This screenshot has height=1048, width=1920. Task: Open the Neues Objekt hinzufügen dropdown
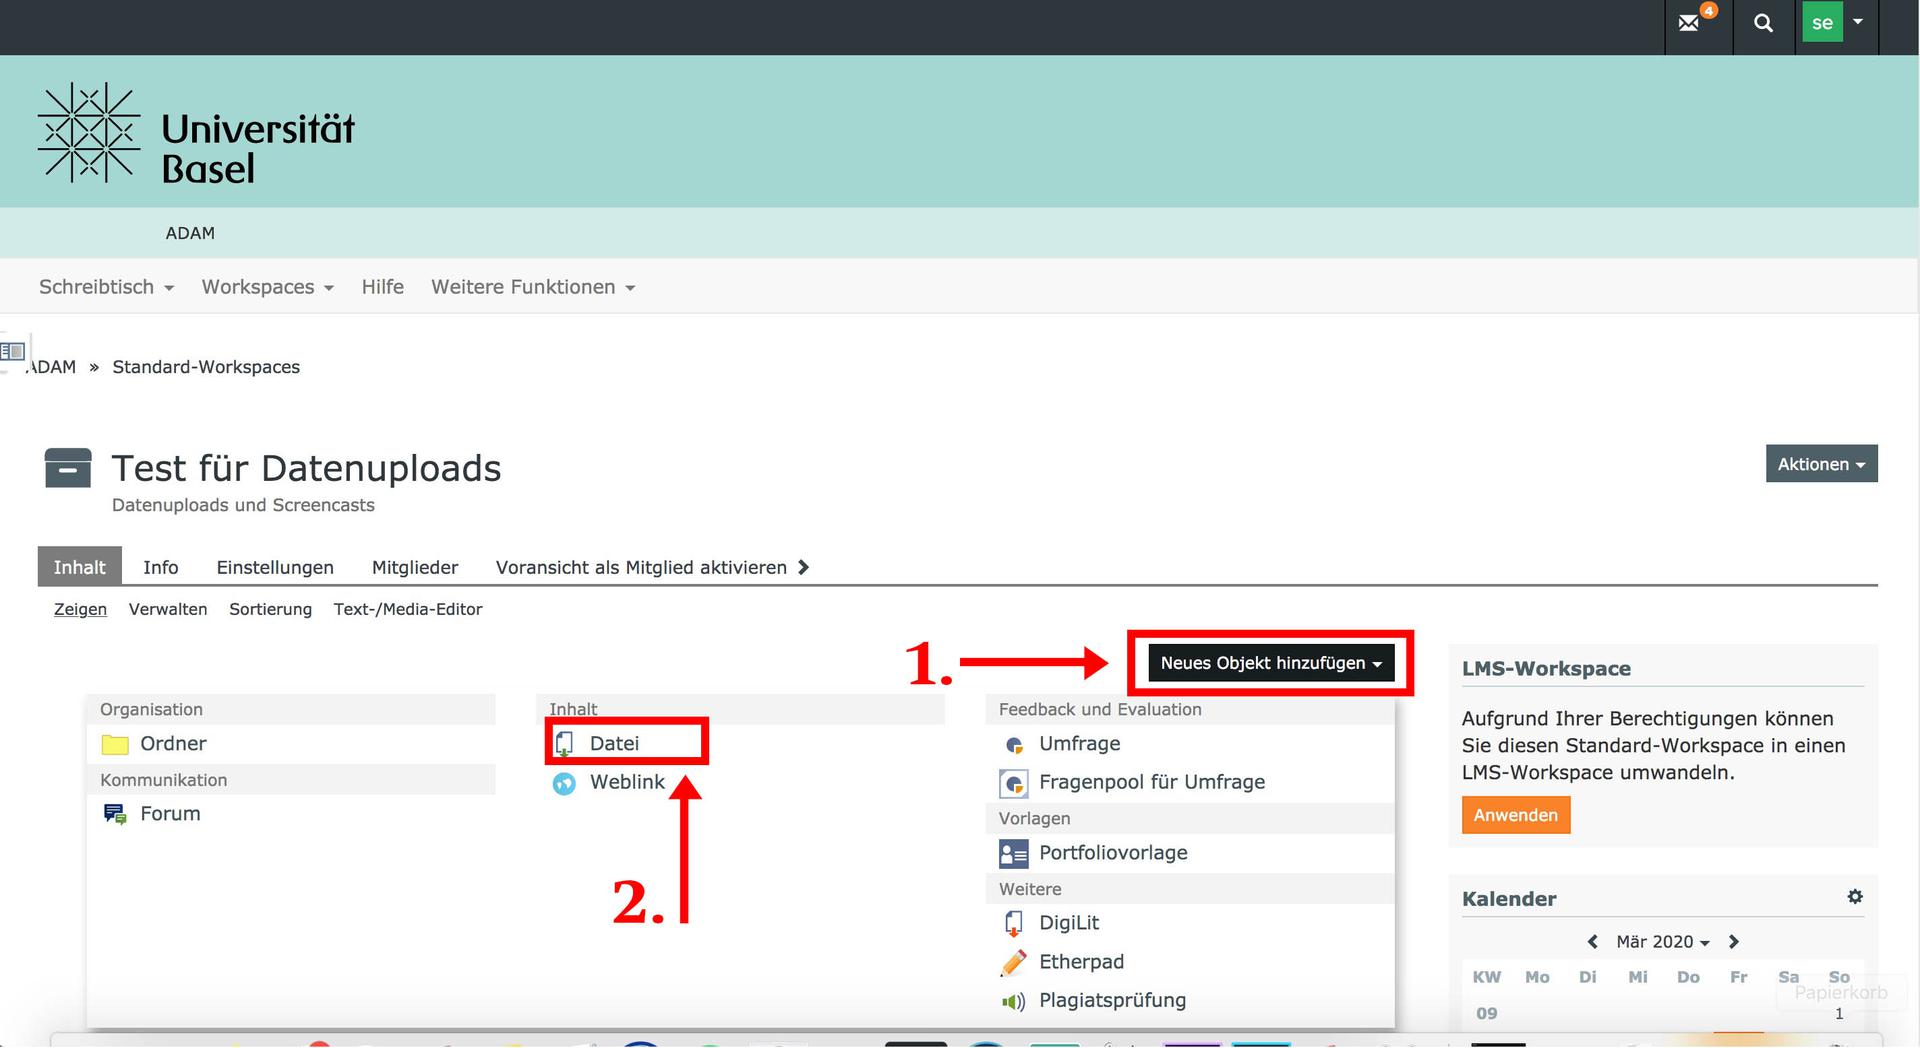tap(1270, 663)
